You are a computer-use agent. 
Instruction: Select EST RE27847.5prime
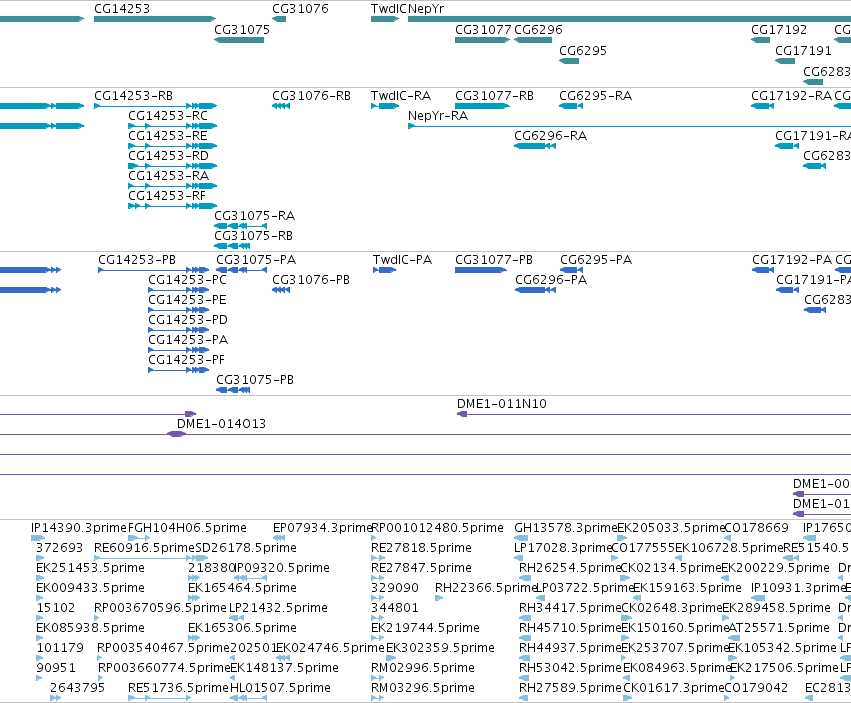pyautogui.click(x=421, y=568)
